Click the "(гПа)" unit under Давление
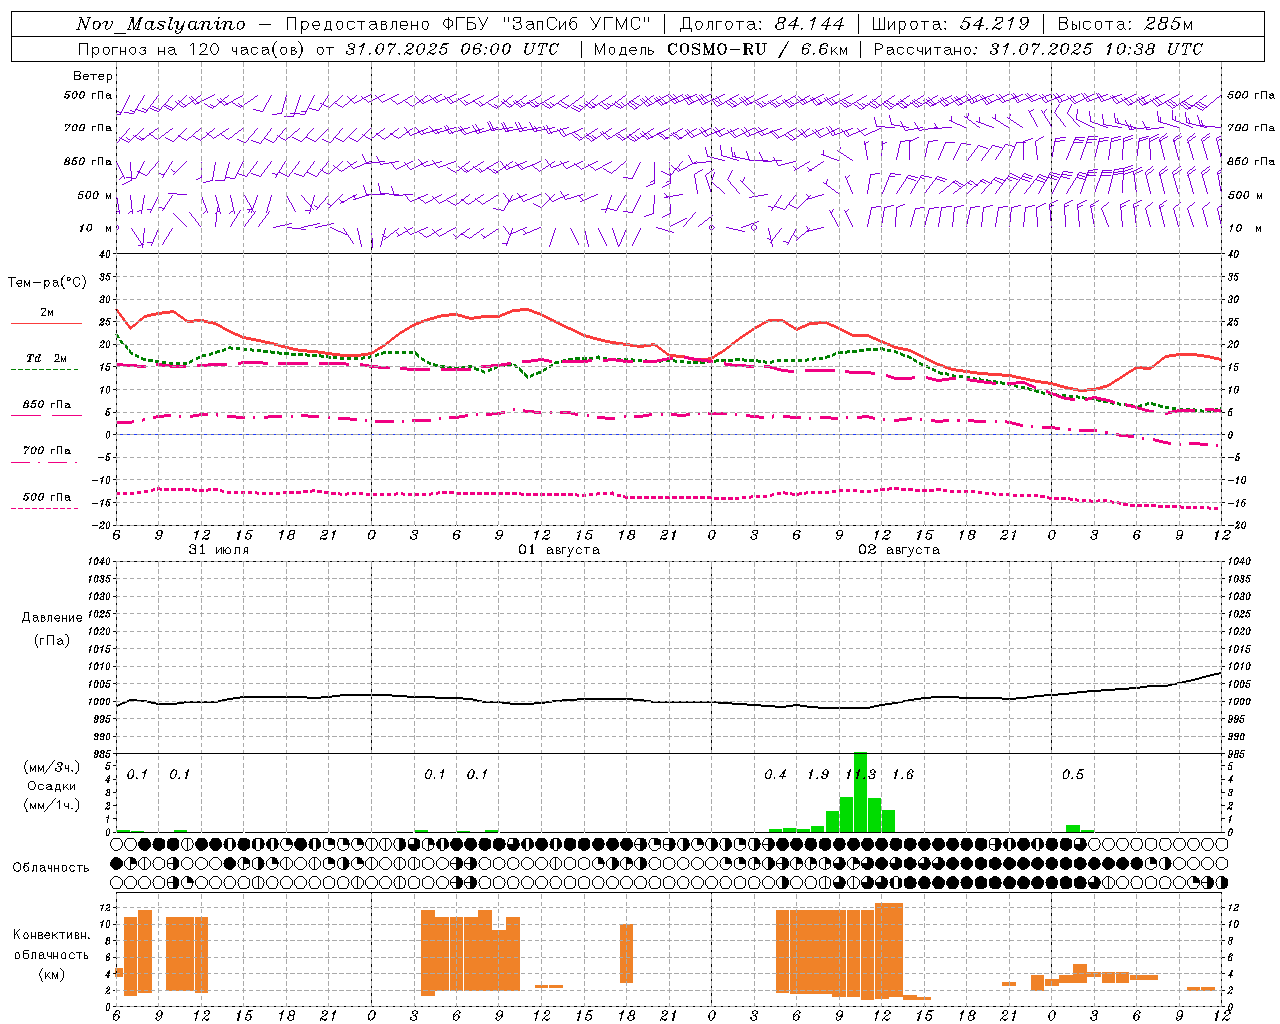 [52, 640]
